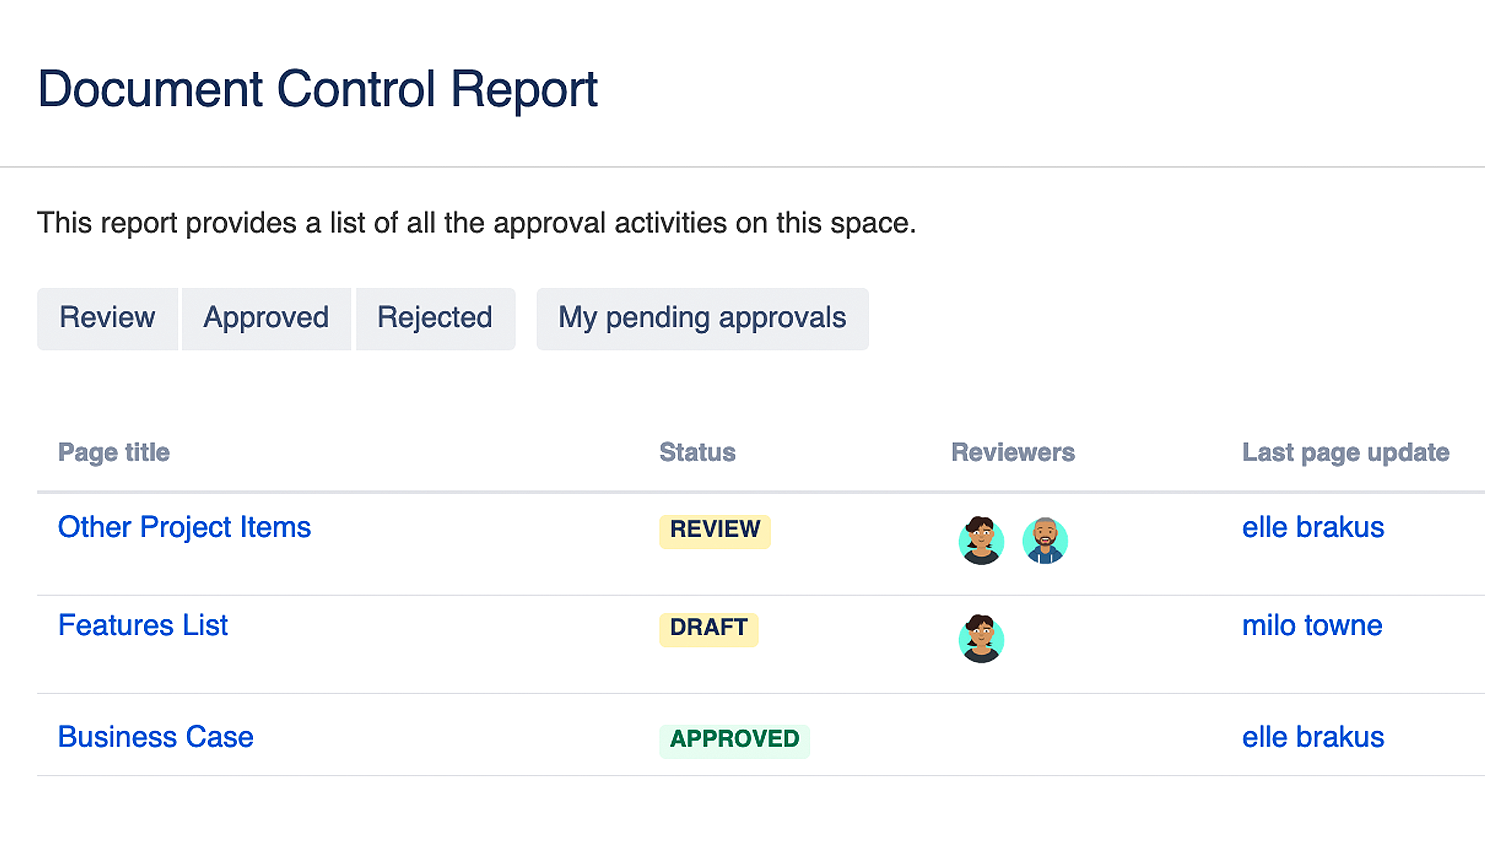The image size is (1485, 845).
Task: Click the bearded reviewer avatar for Other Project Items
Action: tap(1045, 540)
